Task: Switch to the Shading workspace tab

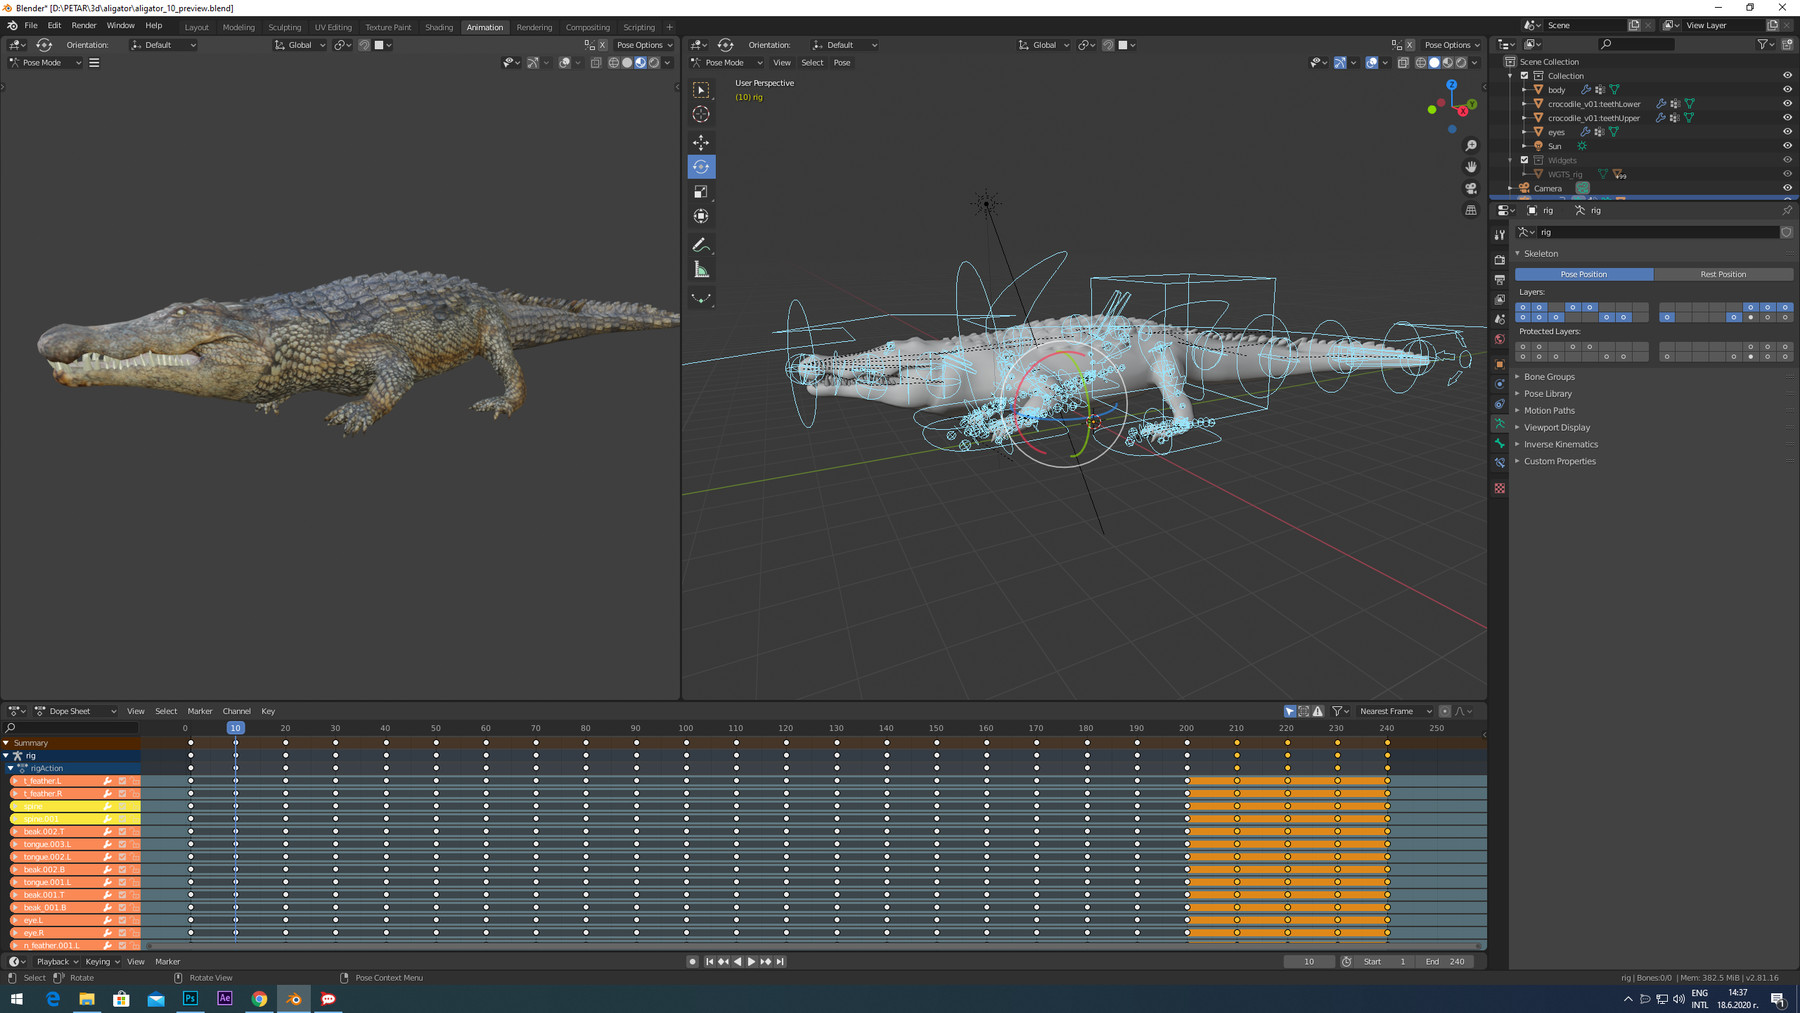Action: tap(439, 27)
